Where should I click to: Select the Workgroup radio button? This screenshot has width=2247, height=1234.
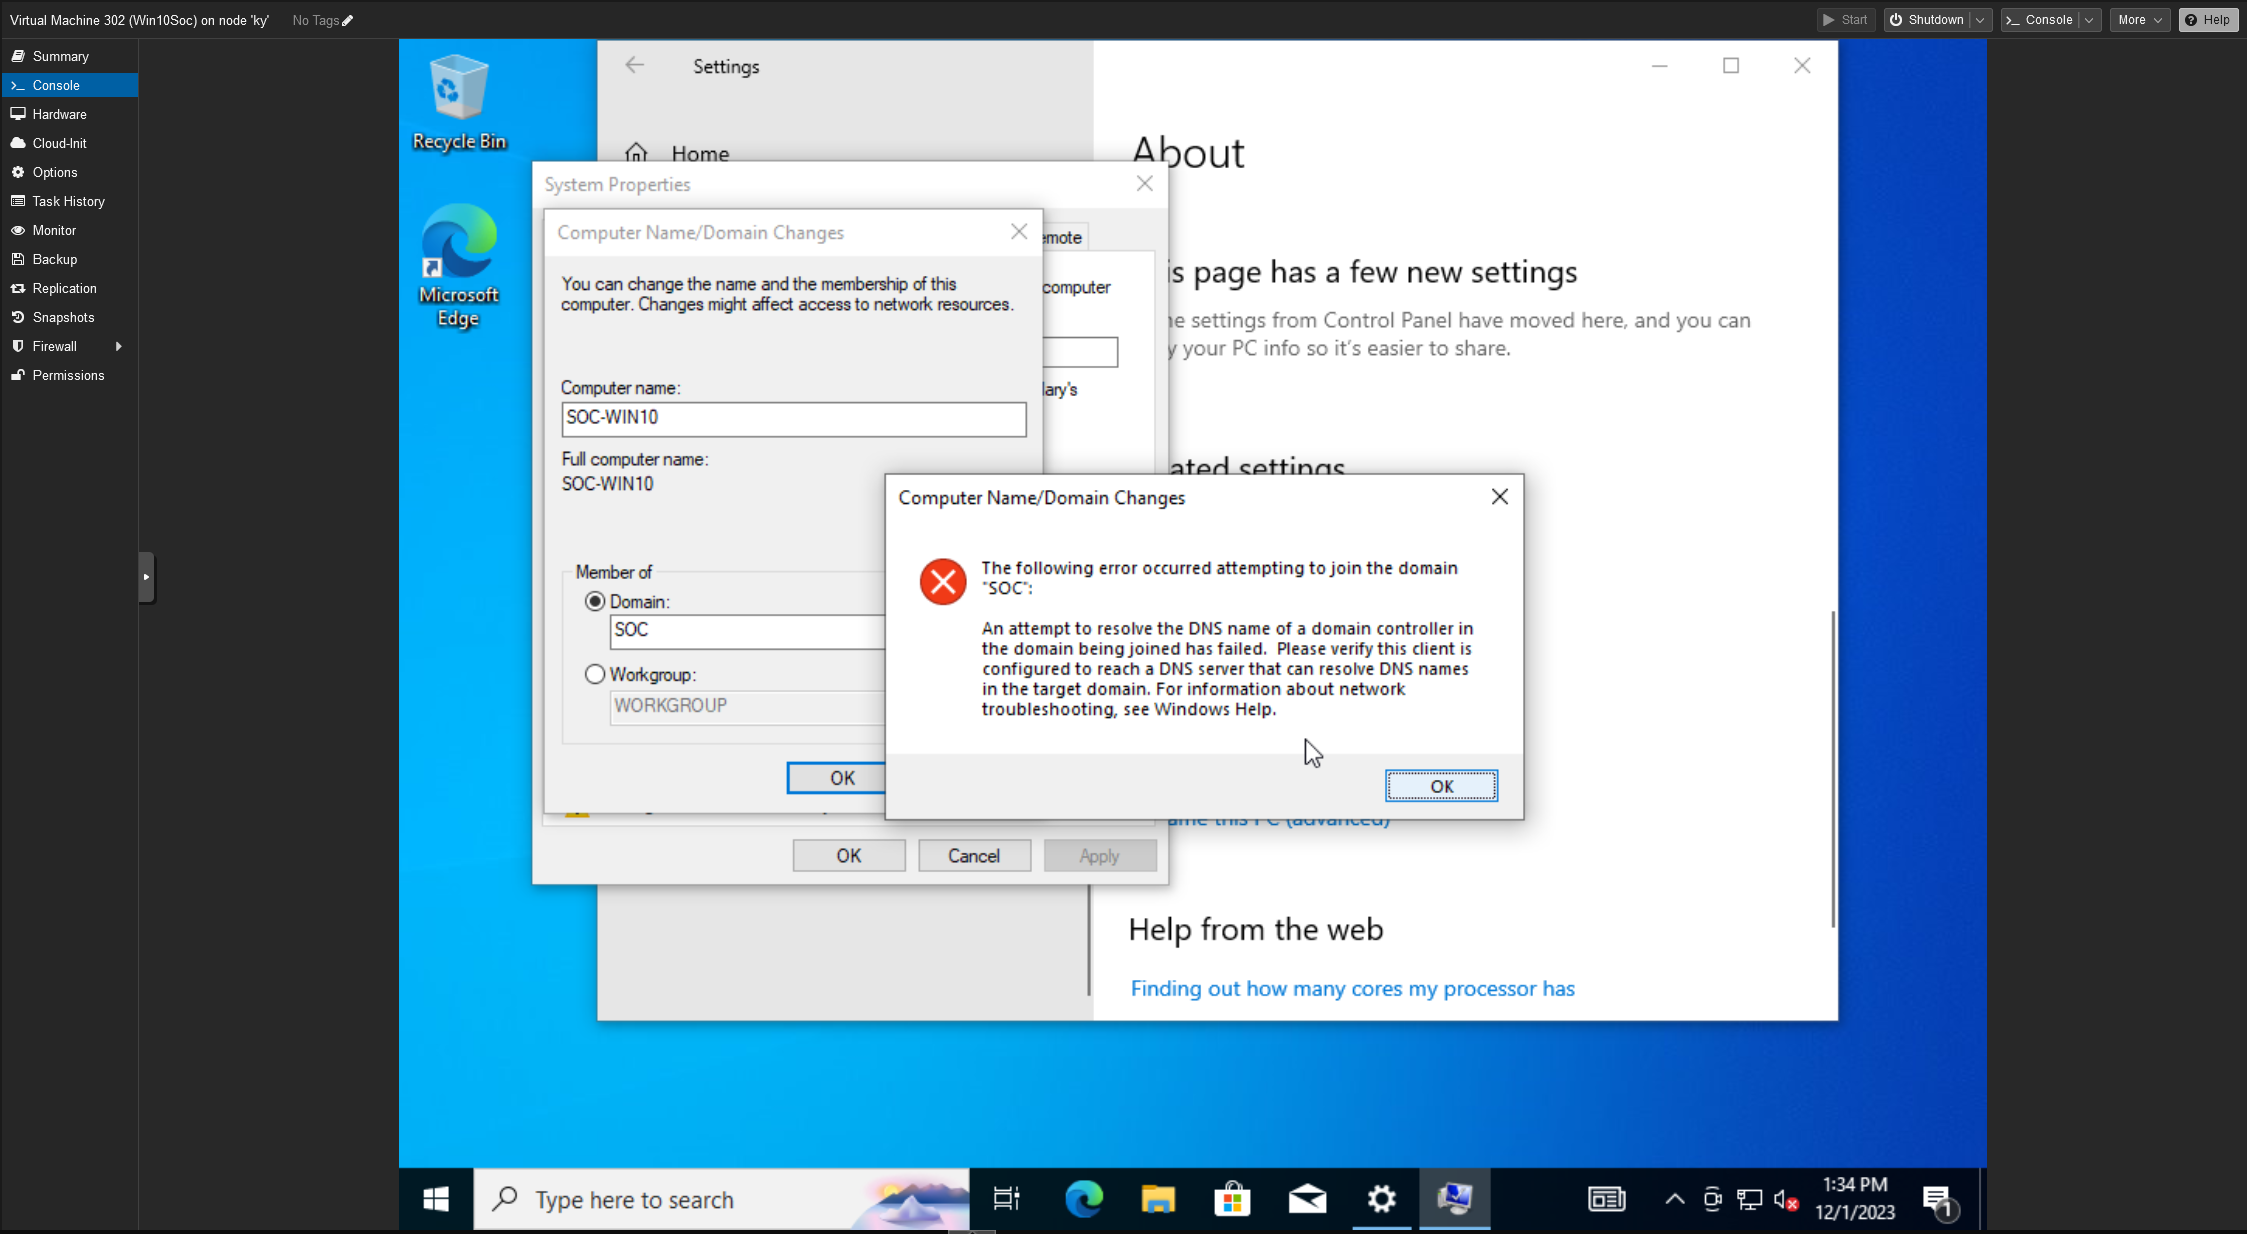pos(595,675)
